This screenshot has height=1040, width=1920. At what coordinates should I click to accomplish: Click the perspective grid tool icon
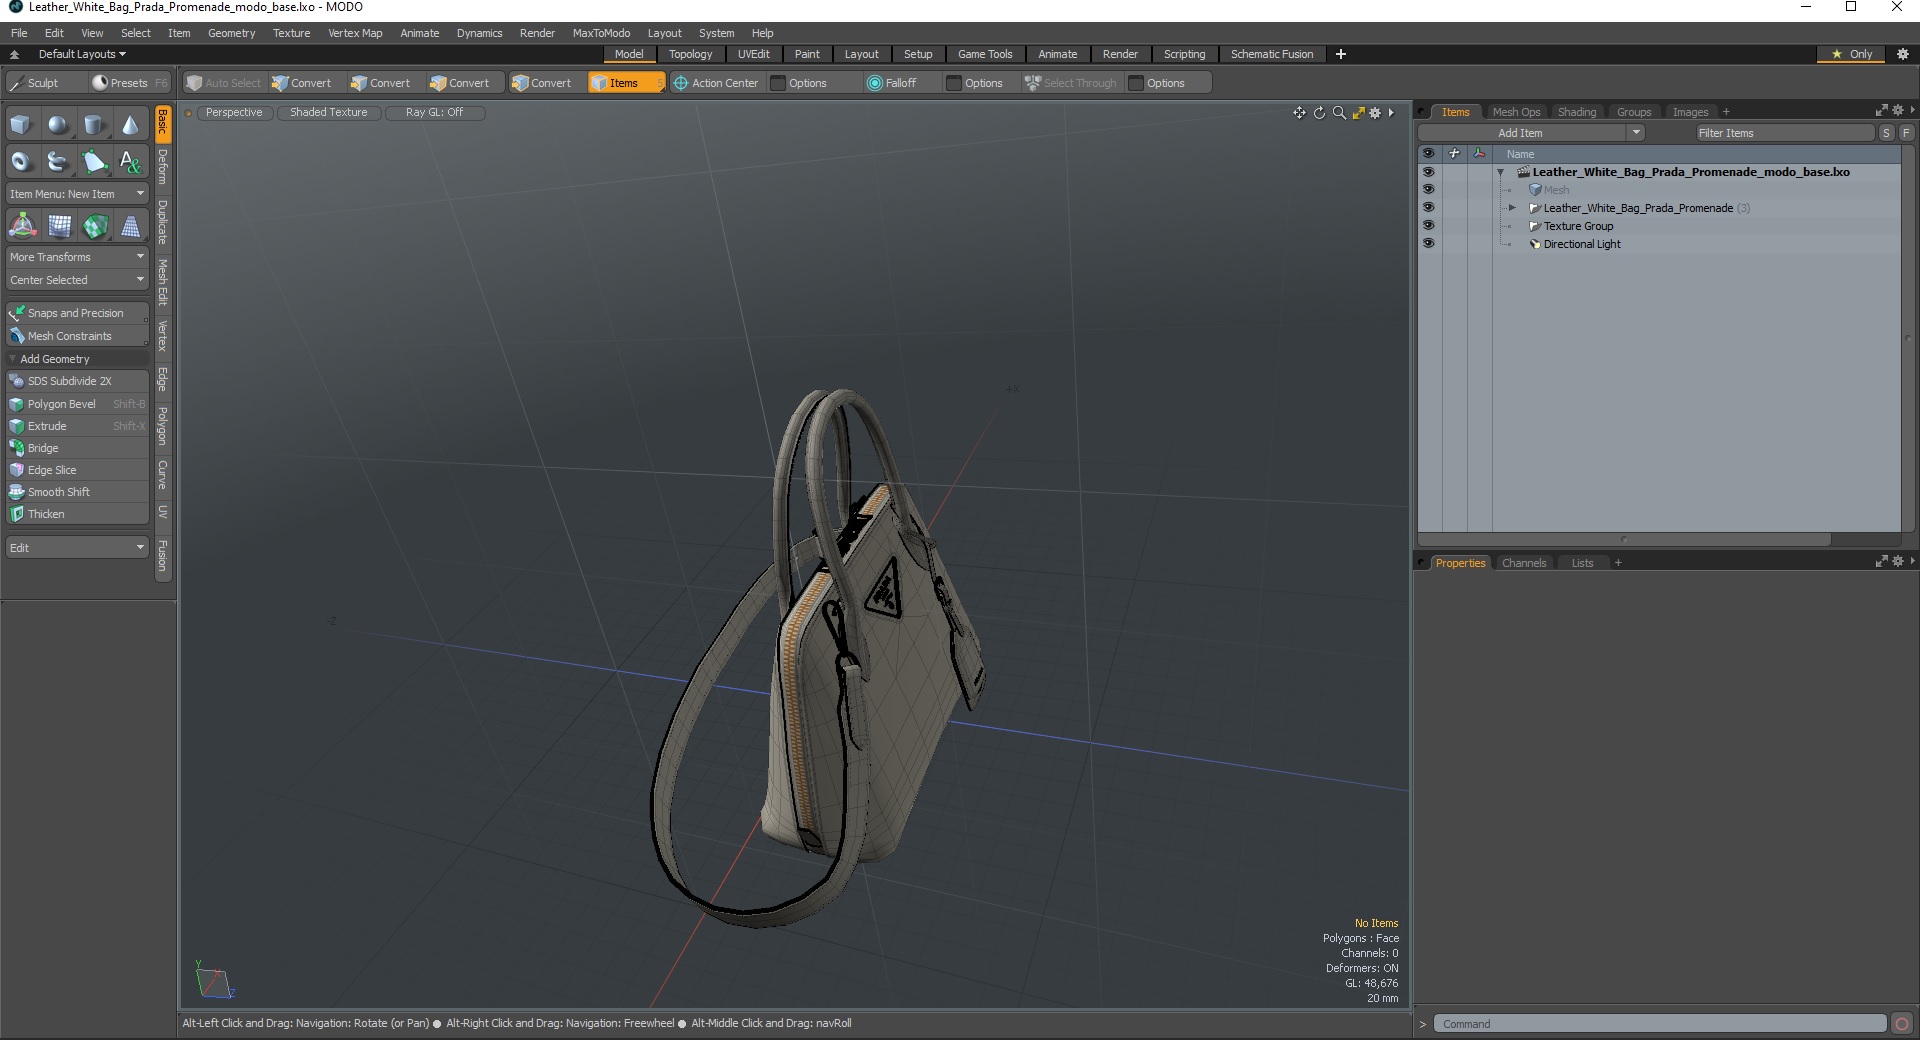click(x=131, y=227)
